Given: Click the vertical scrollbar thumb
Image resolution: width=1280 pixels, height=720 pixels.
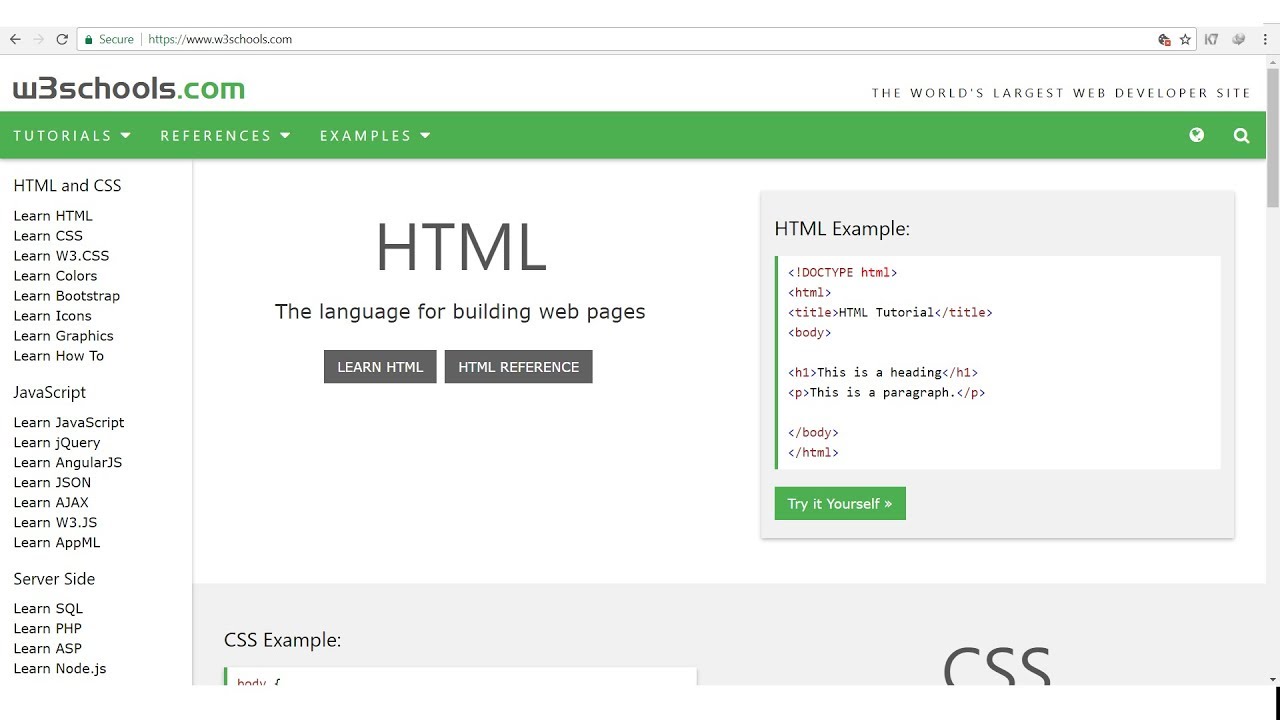Looking at the screenshot, I should [1273, 138].
